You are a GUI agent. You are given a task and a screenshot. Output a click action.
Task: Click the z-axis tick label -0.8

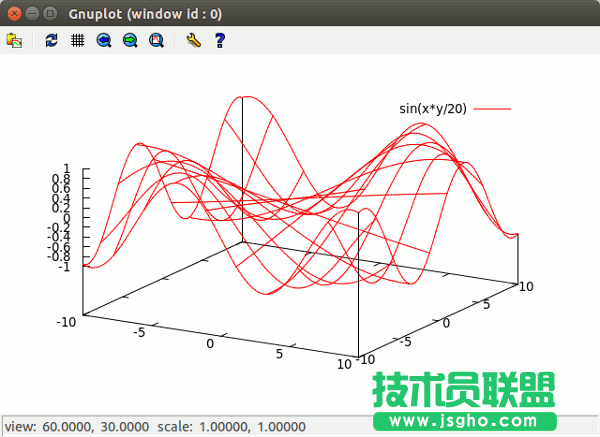tap(59, 256)
